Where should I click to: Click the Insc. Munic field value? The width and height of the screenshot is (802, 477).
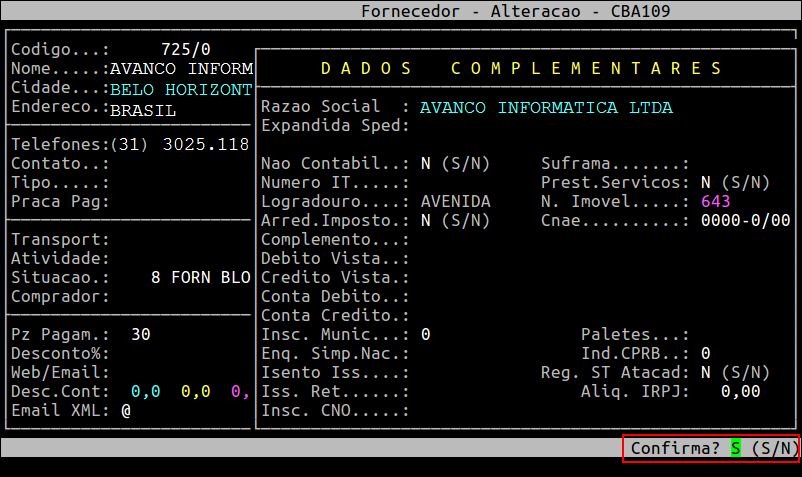tap(425, 335)
